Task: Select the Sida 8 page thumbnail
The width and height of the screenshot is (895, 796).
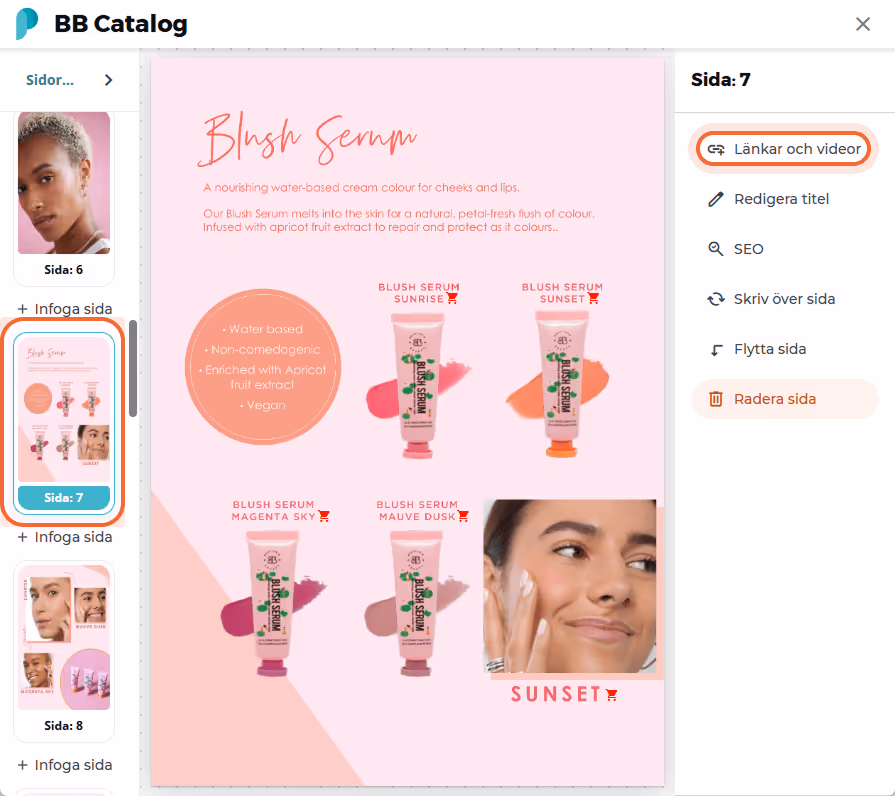Action: point(64,651)
